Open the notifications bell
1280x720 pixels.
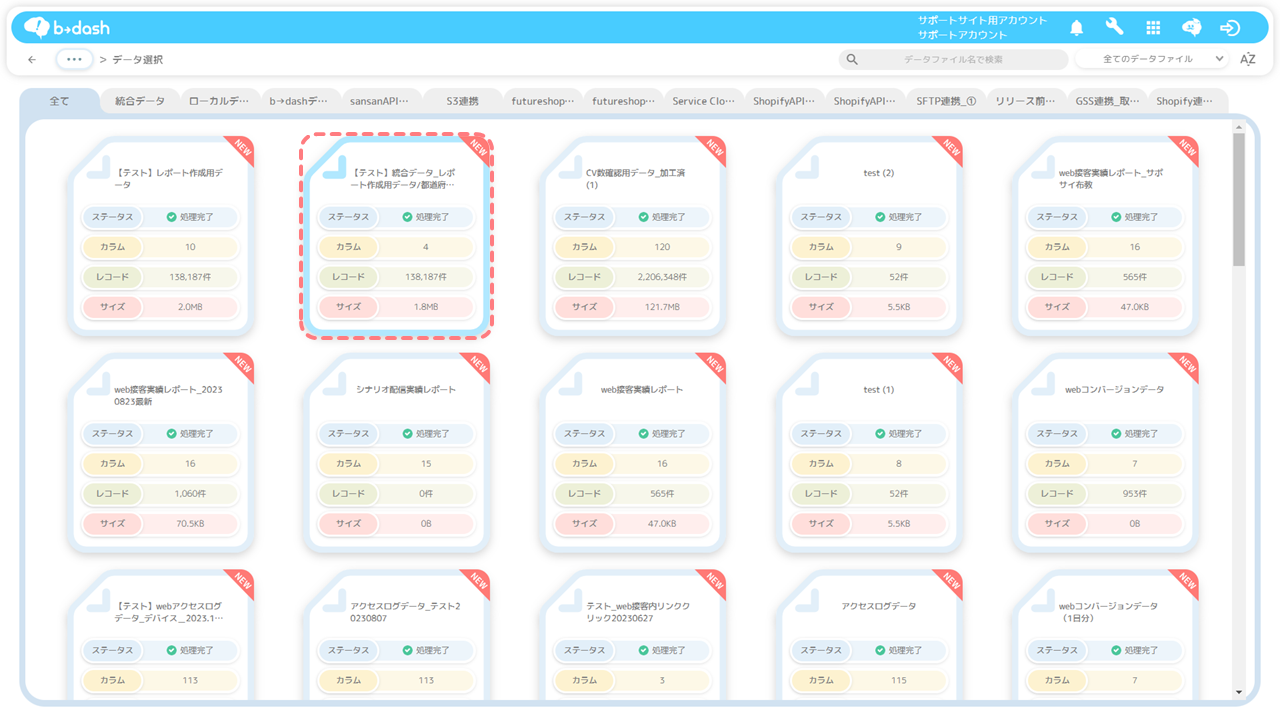[1077, 27]
